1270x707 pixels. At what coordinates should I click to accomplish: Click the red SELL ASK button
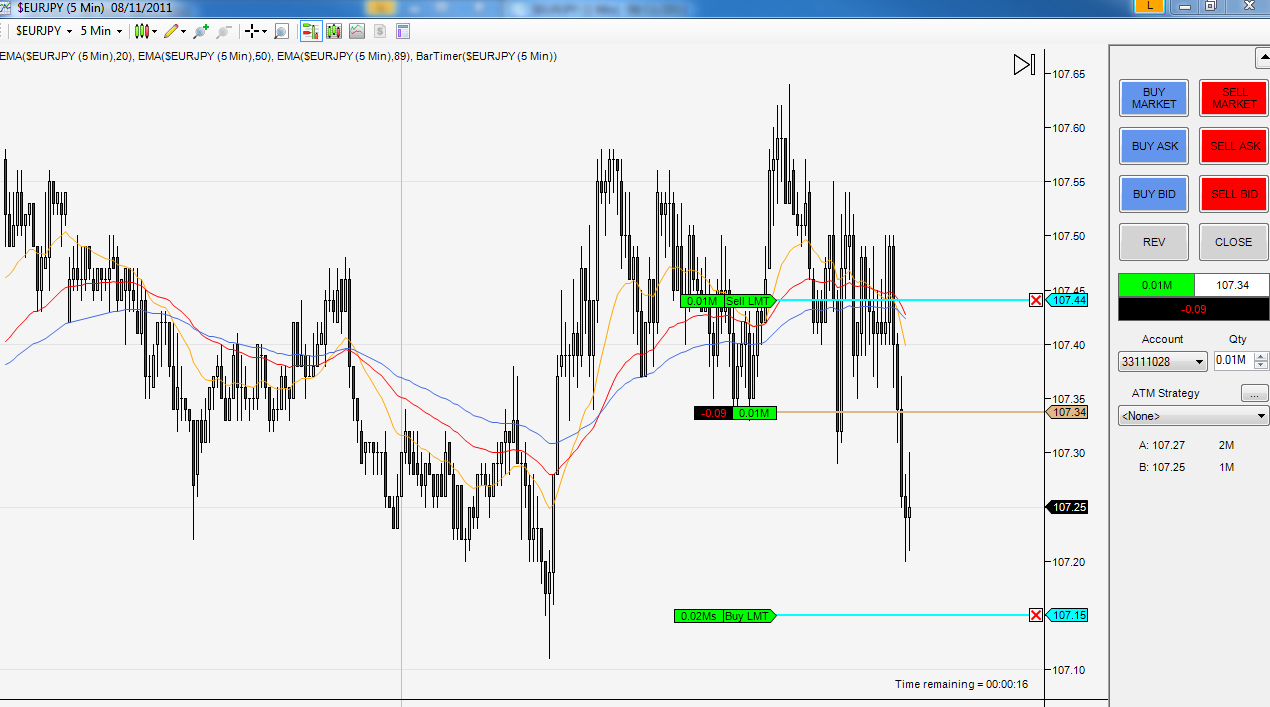pyautogui.click(x=1234, y=146)
